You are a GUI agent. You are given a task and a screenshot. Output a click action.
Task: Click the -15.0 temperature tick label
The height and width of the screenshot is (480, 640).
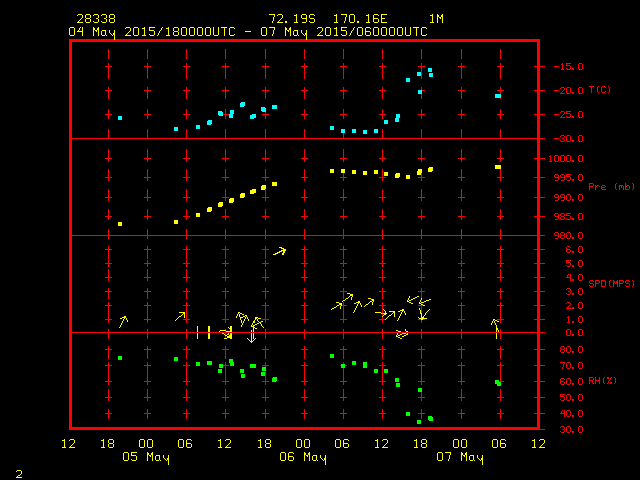(568, 67)
